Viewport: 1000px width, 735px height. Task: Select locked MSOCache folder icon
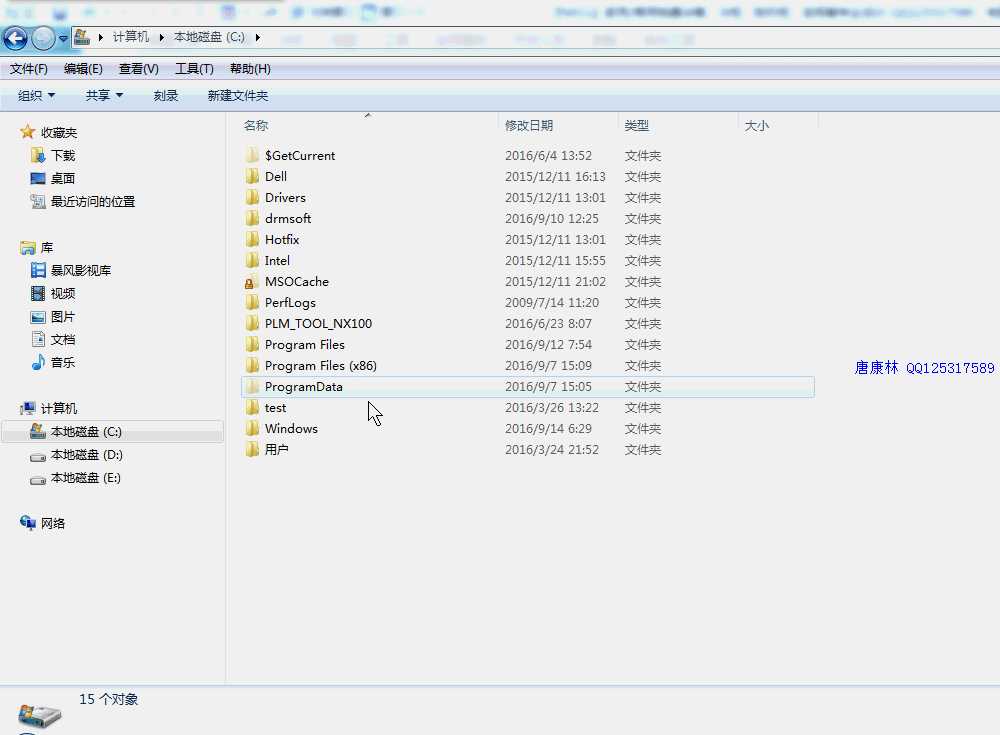point(251,281)
